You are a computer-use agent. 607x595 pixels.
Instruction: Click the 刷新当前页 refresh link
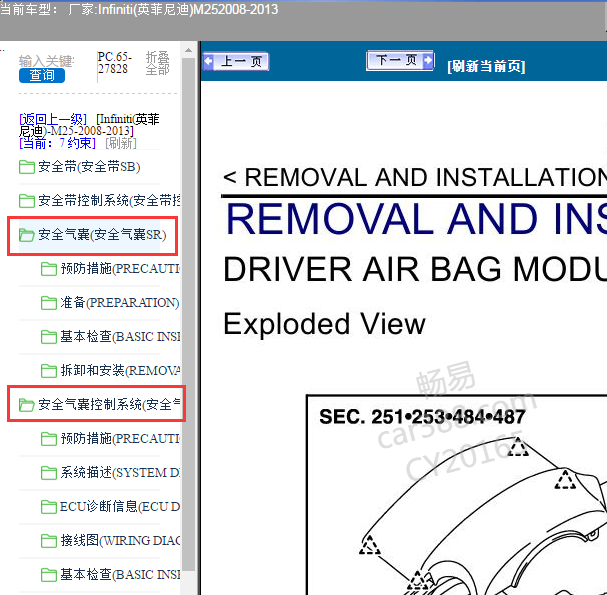click(486, 67)
